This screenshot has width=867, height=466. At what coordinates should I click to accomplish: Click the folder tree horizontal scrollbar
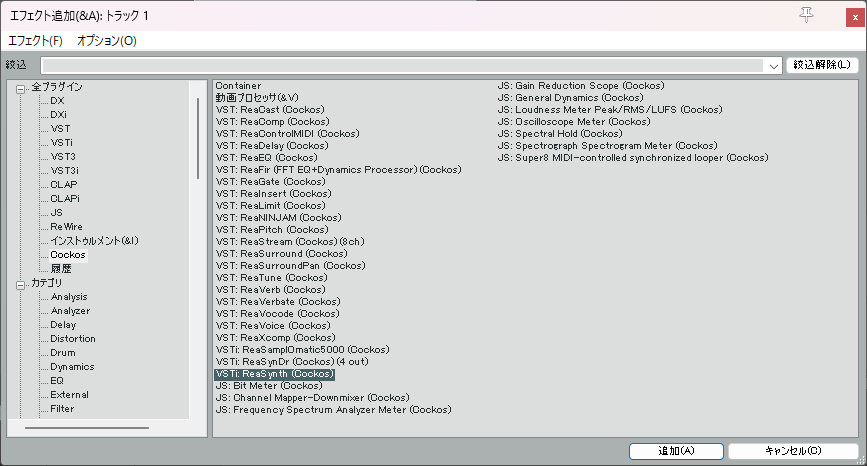click(87, 428)
